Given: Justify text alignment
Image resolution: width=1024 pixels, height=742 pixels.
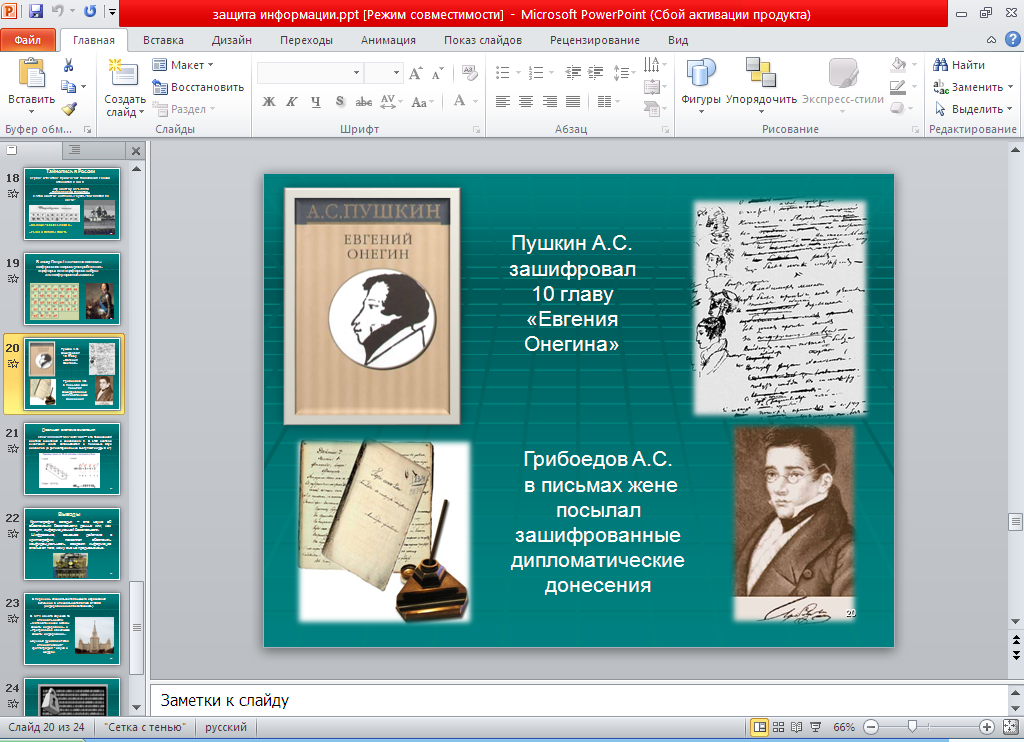Looking at the screenshot, I should (x=573, y=101).
